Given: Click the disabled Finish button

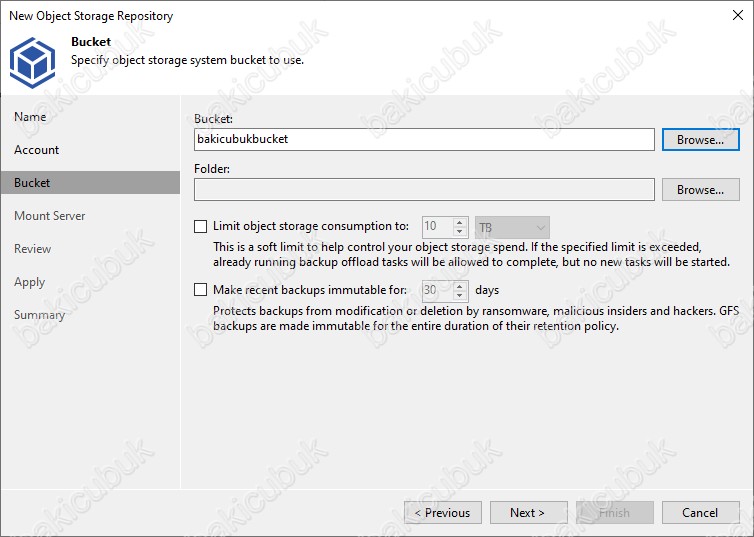Looking at the screenshot, I should [615, 513].
